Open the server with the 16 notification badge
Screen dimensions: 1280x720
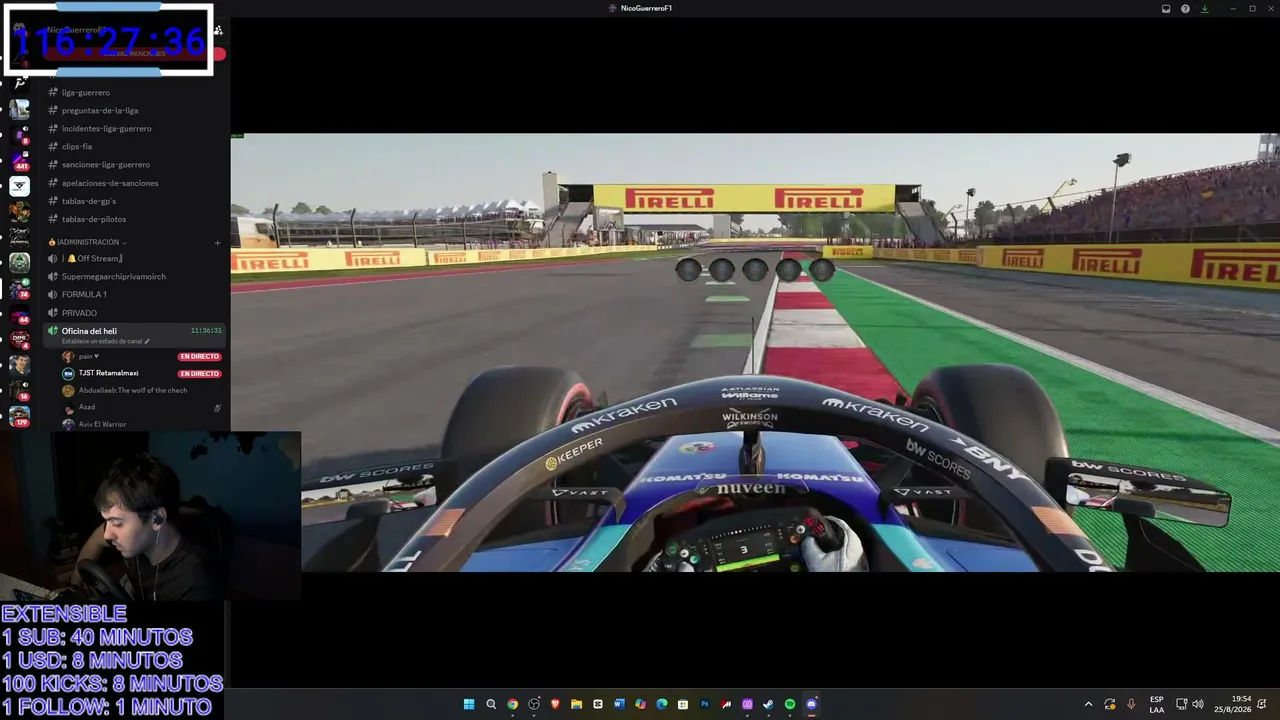pyautogui.click(x=19, y=391)
